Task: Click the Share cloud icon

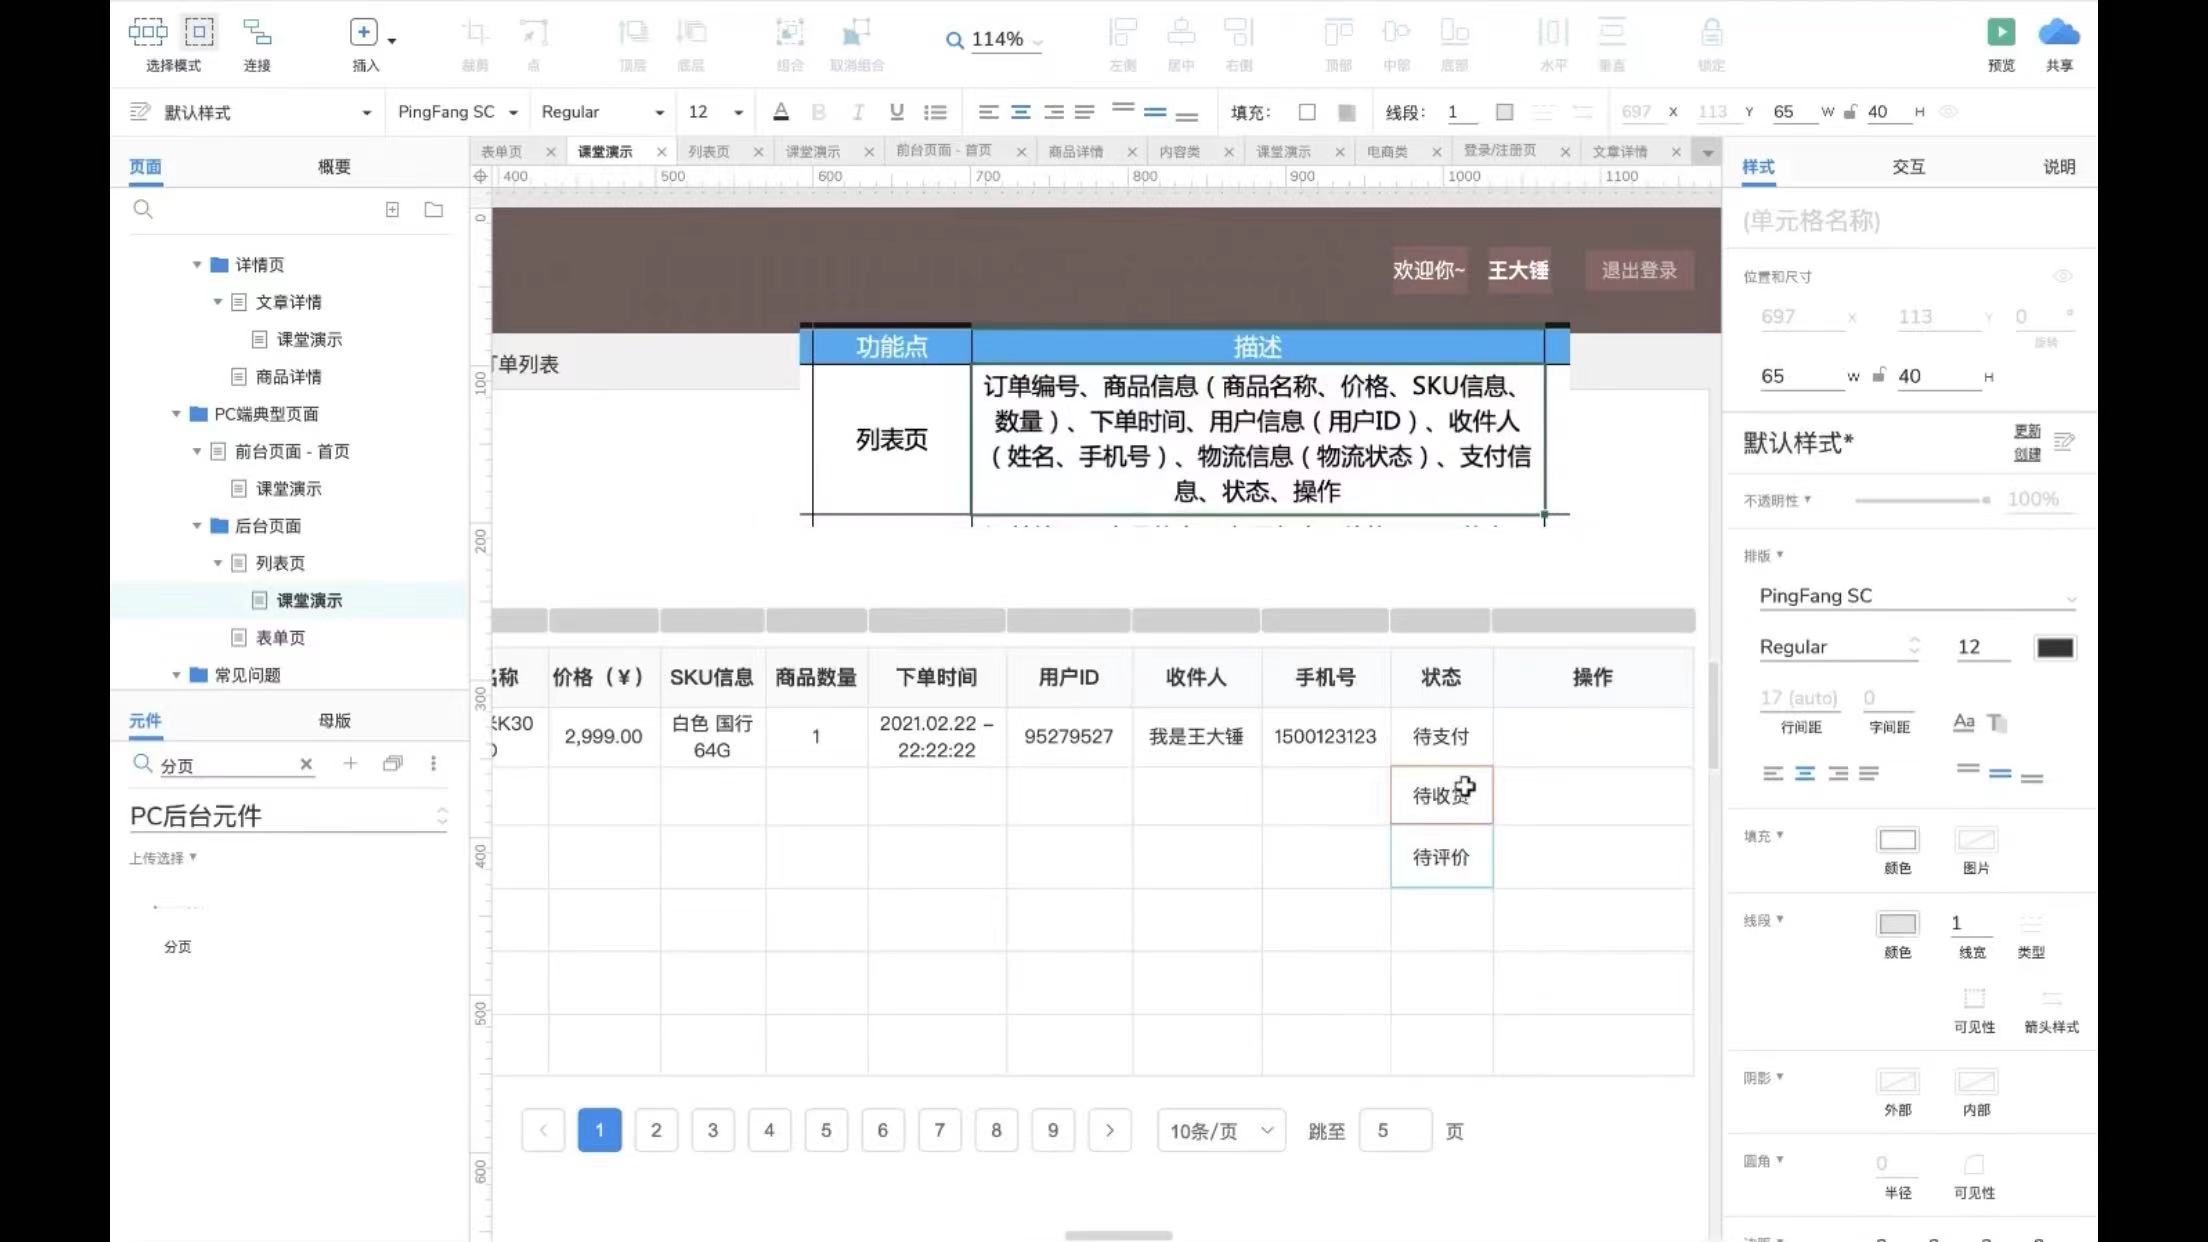Action: tap(2058, 33)
